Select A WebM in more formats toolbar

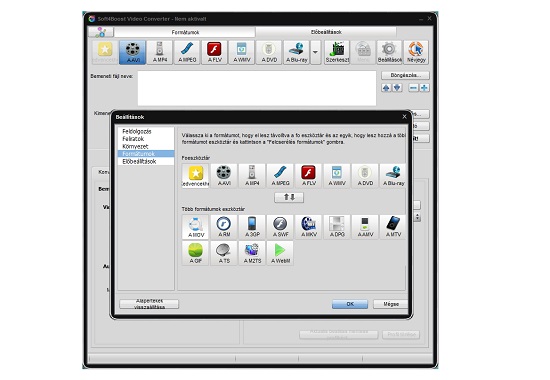point(280,253)
